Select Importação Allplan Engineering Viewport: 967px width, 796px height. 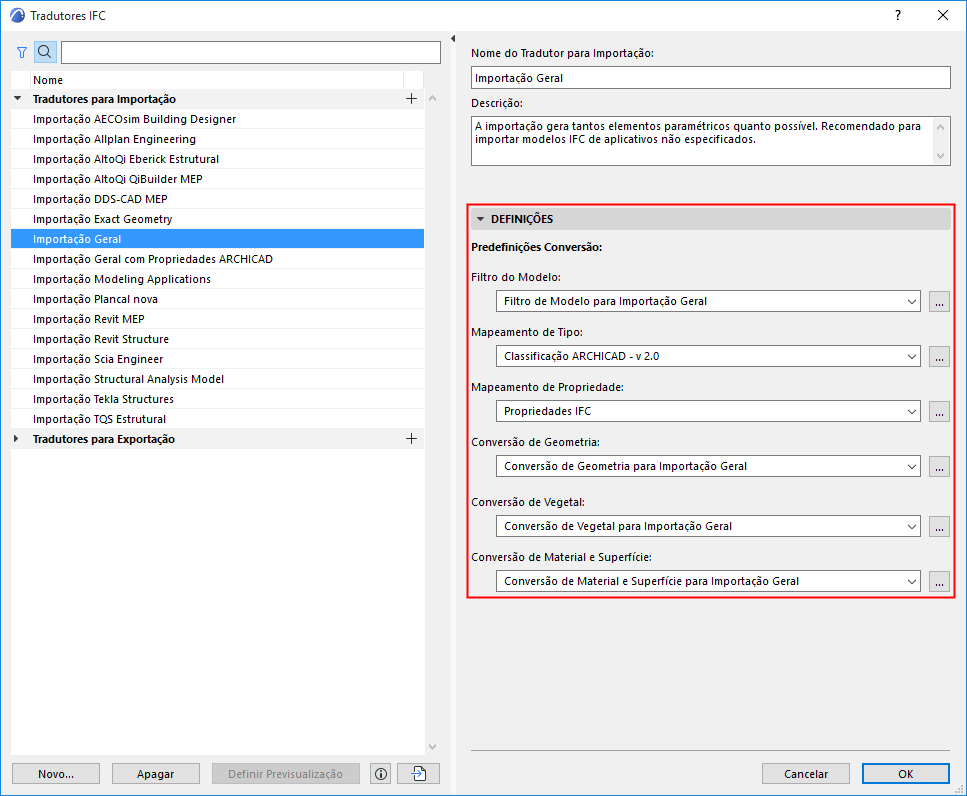[x=217, y=139]
